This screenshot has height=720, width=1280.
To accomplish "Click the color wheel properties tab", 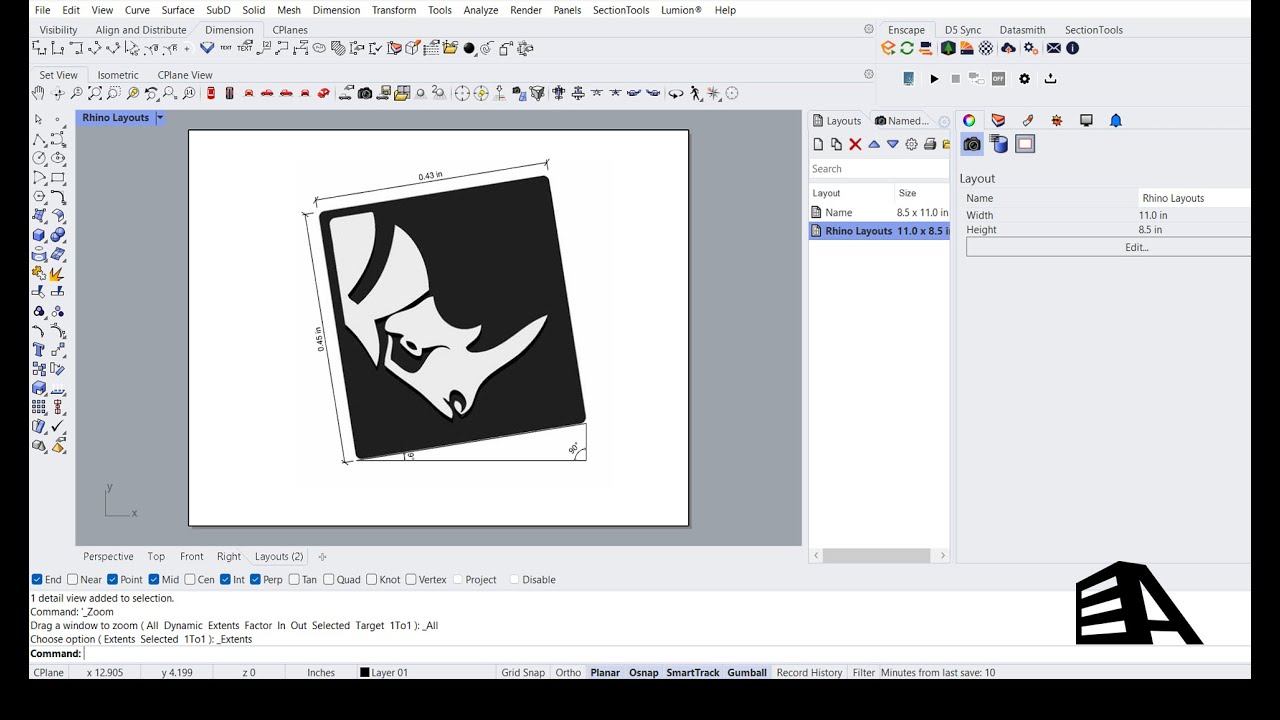I will click(x=969, y=120).
